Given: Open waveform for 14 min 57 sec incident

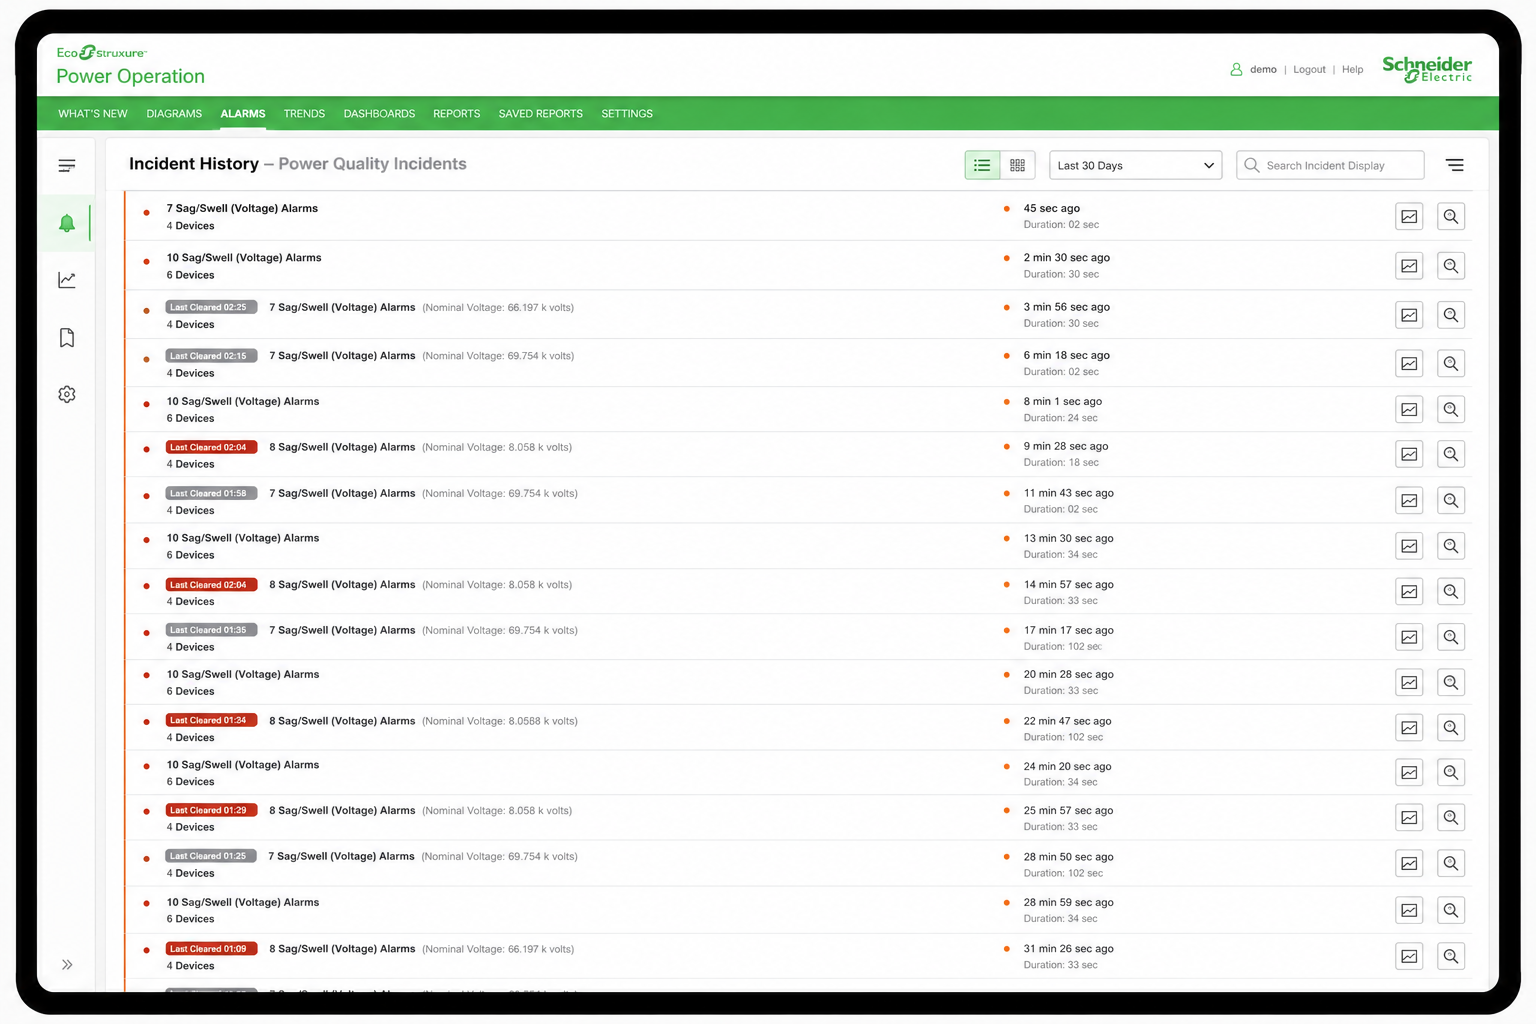Looking at the screenshot, I should click(1409, 592).
